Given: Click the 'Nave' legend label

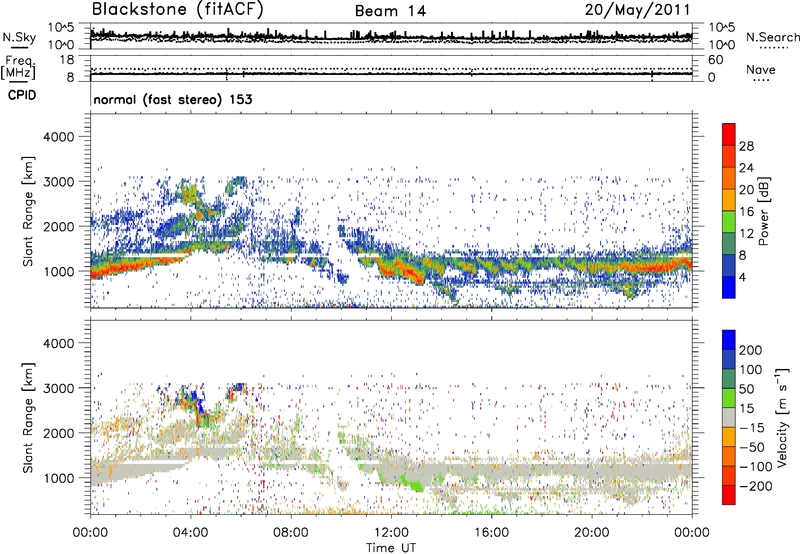Looking at the screenshot, I should click(761, 70).
